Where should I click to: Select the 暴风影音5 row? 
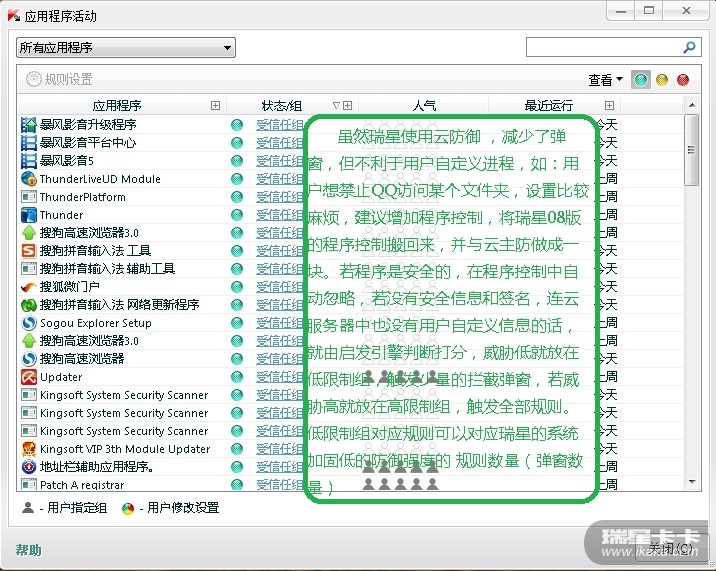[x=351, y=161]
